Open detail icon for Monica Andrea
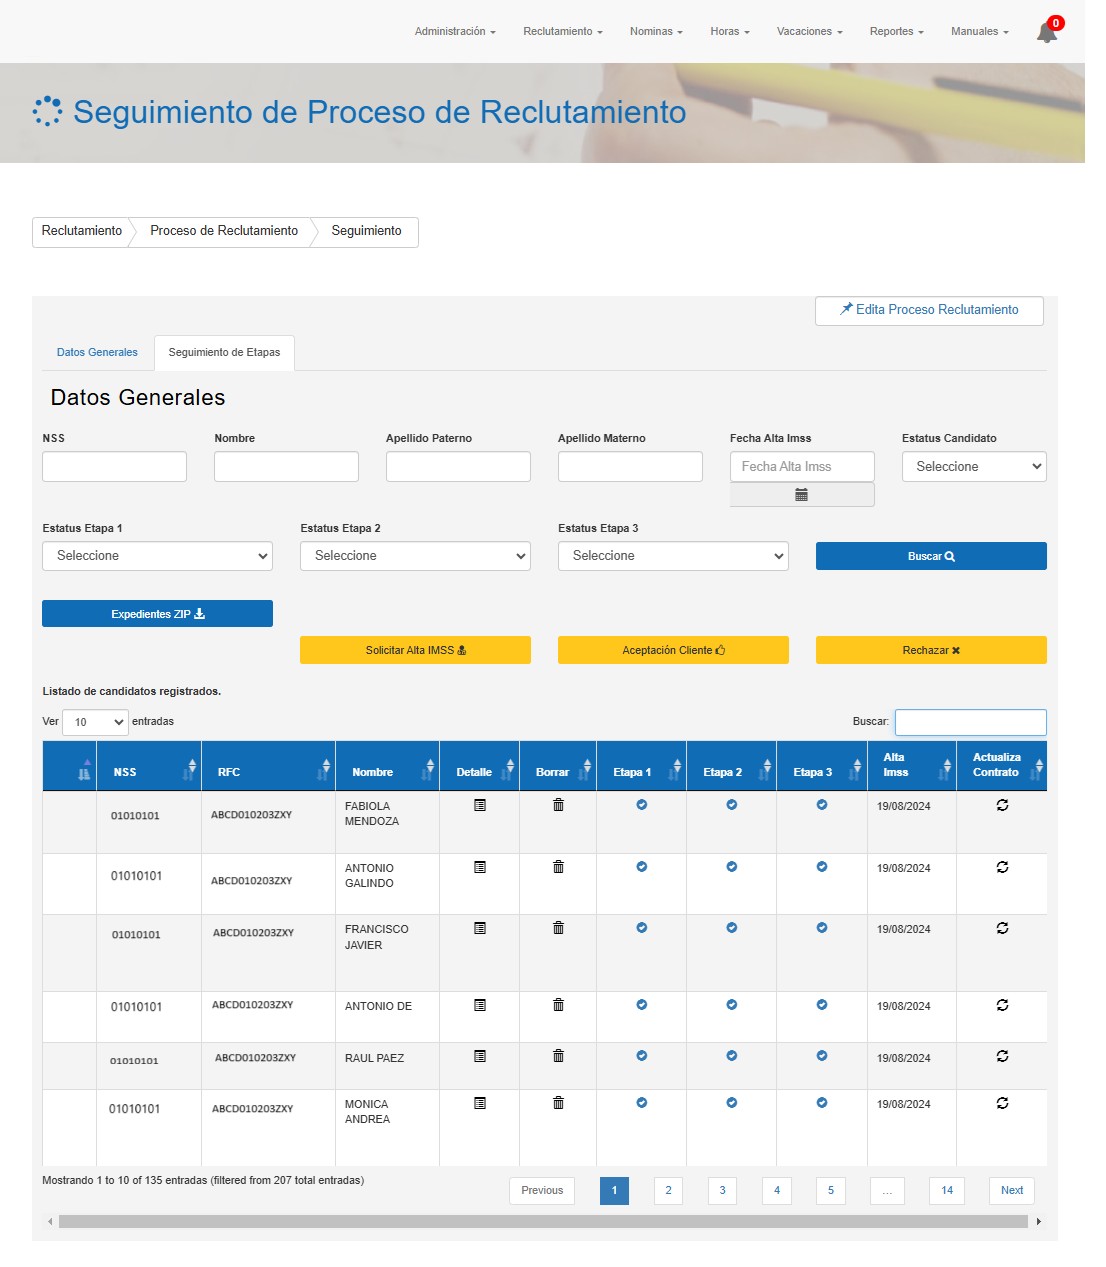Viewport: 1106px width, 1267px height. point(480,1103)
